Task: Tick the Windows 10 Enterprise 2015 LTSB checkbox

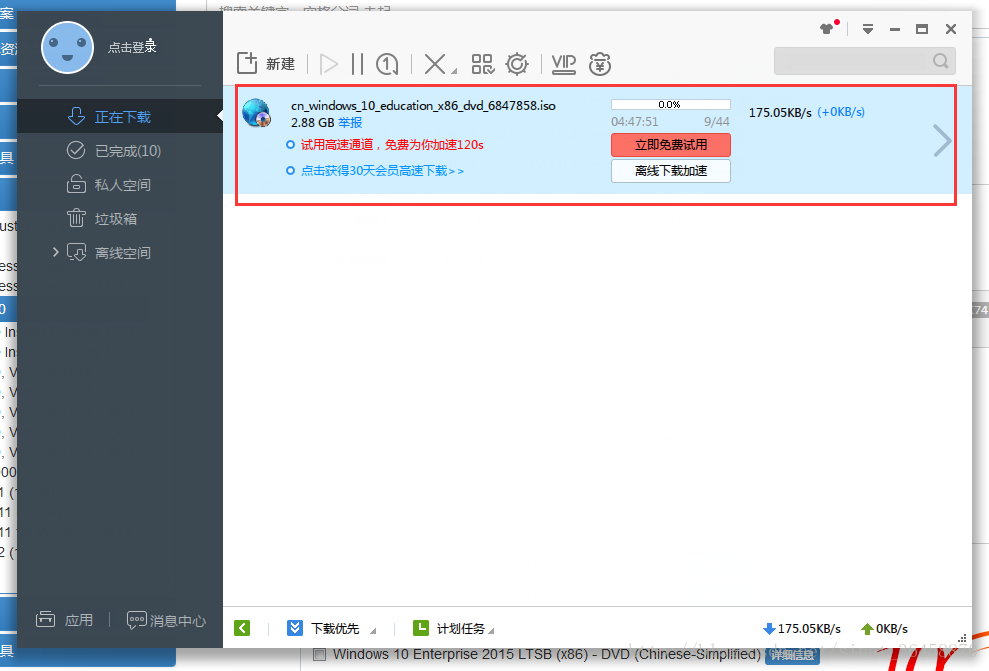Action: [320, 655]
